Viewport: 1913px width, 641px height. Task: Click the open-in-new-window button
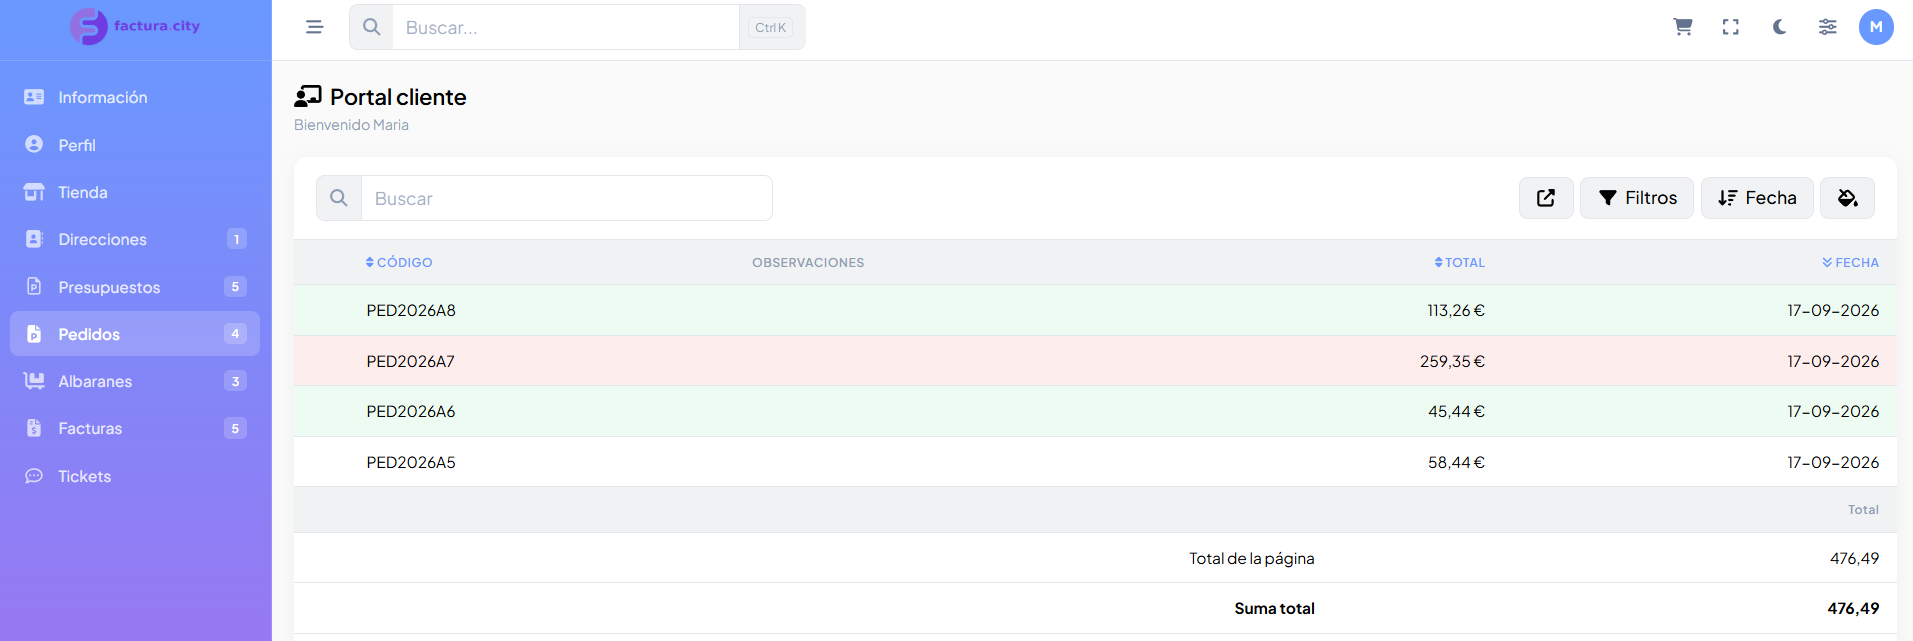pos(1546,198)
